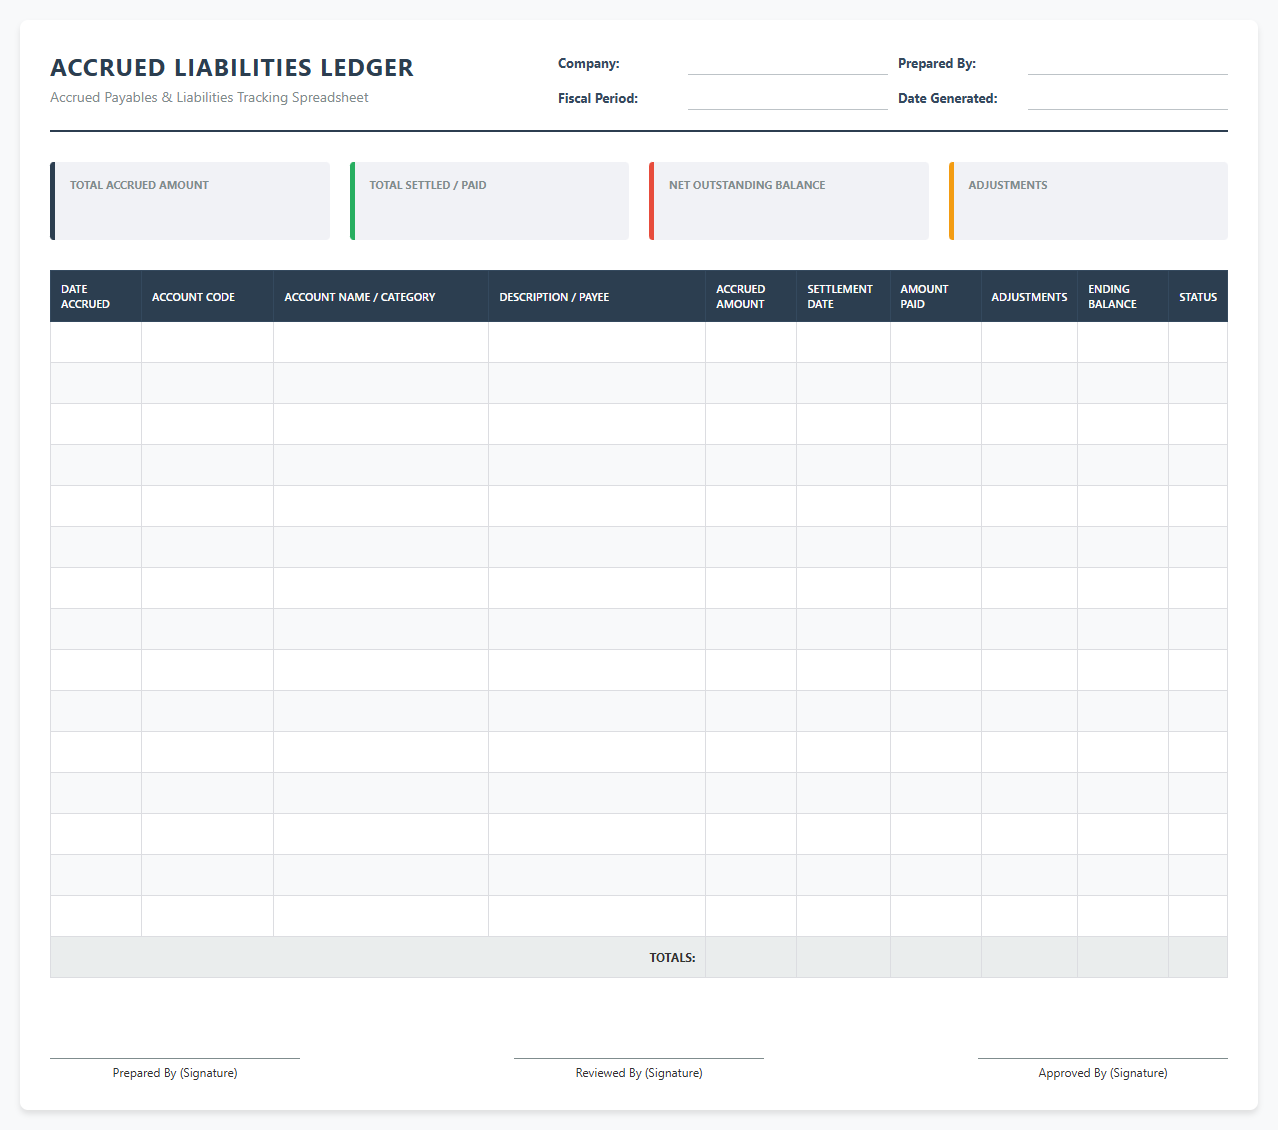1278x1130 pixels.
Task: Click the Account Name / Category column header
Action: [381, 296]
